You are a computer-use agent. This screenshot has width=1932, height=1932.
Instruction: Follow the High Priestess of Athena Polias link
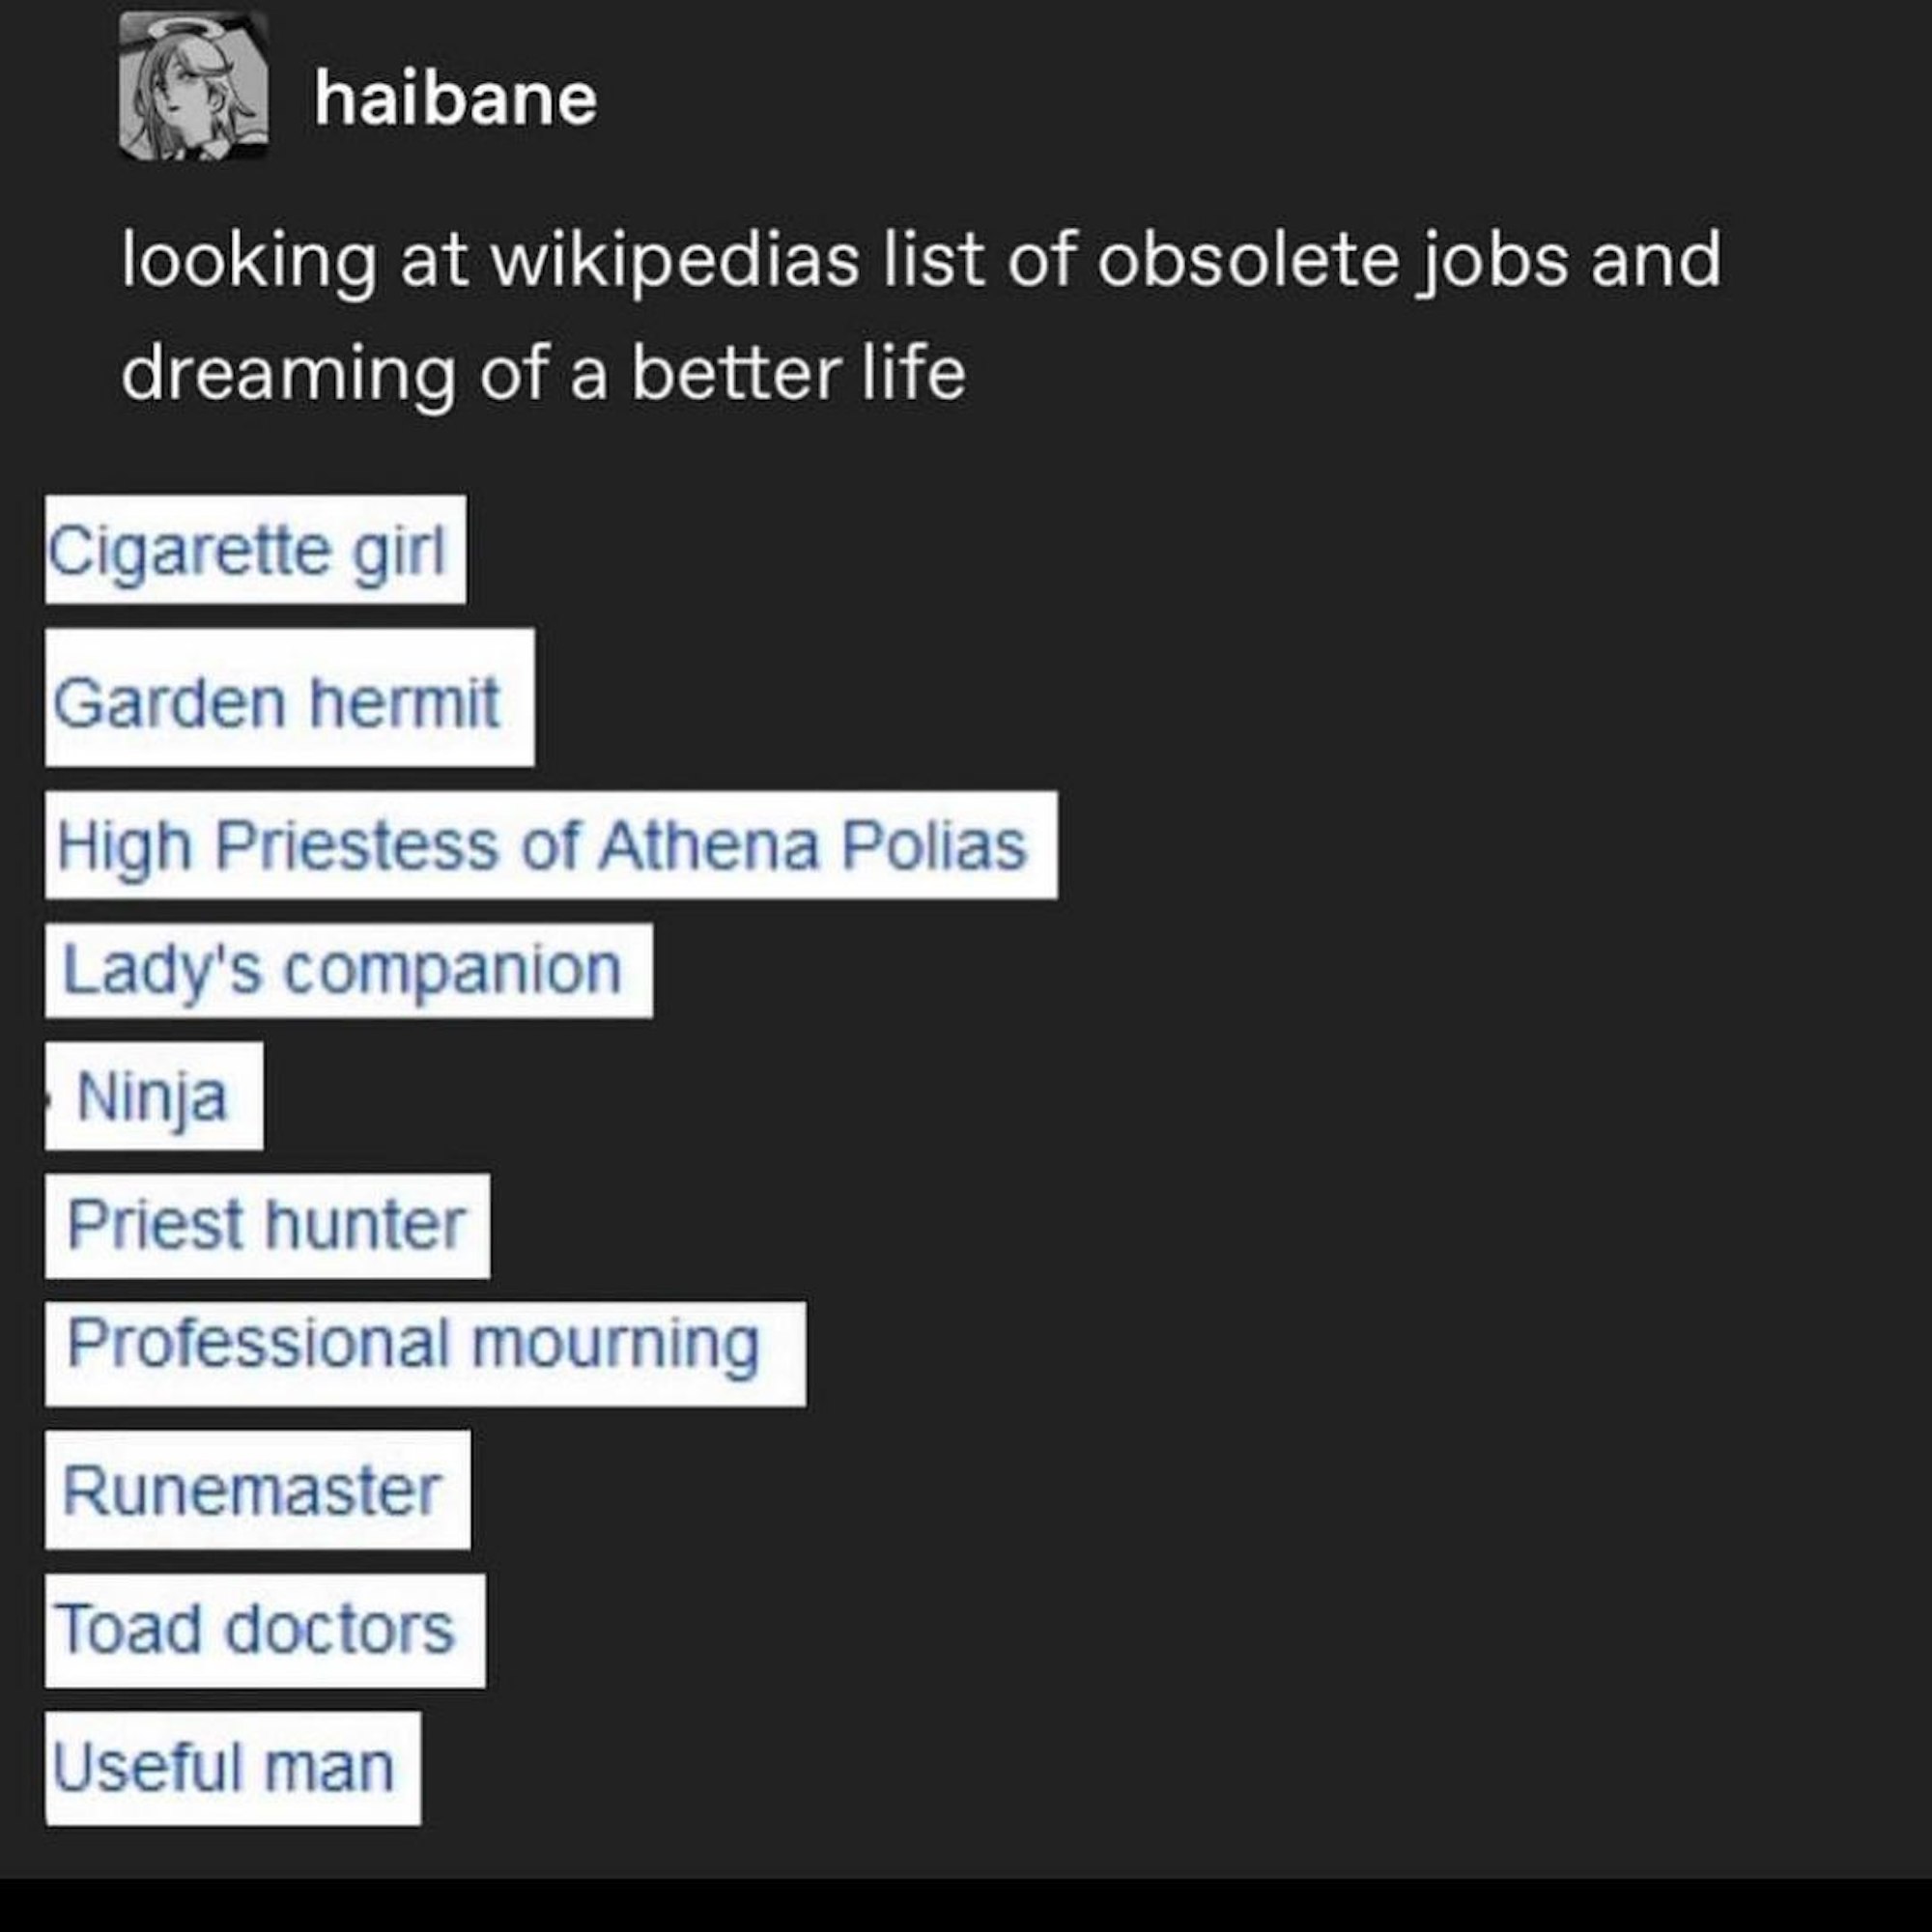[541, 846]
